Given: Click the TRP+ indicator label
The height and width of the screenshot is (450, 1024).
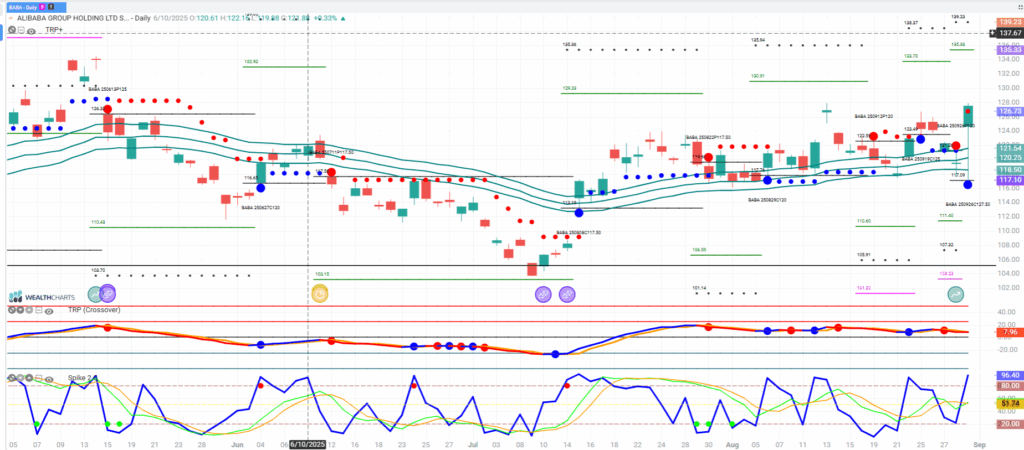Looking at the screenshot, I should point(54,29).
